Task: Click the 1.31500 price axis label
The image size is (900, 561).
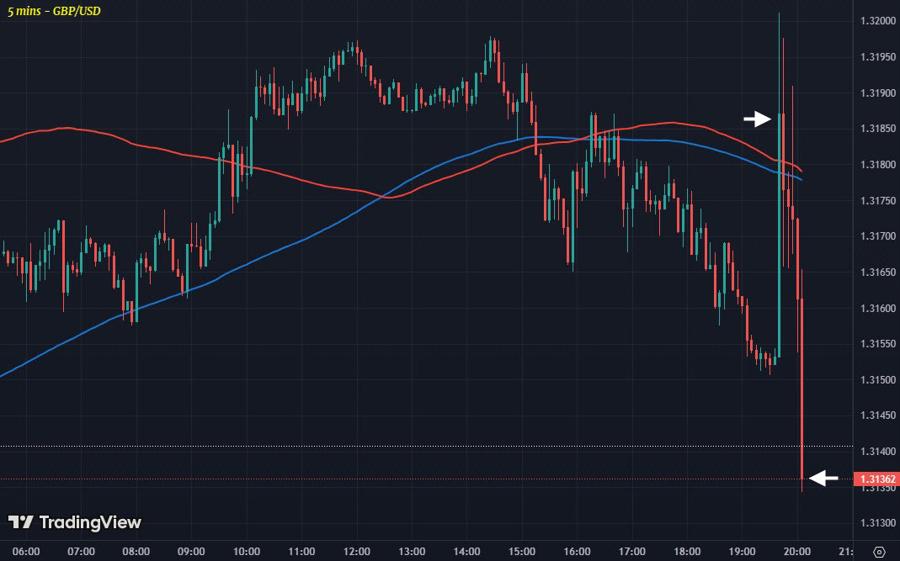Action: [878, 380]
